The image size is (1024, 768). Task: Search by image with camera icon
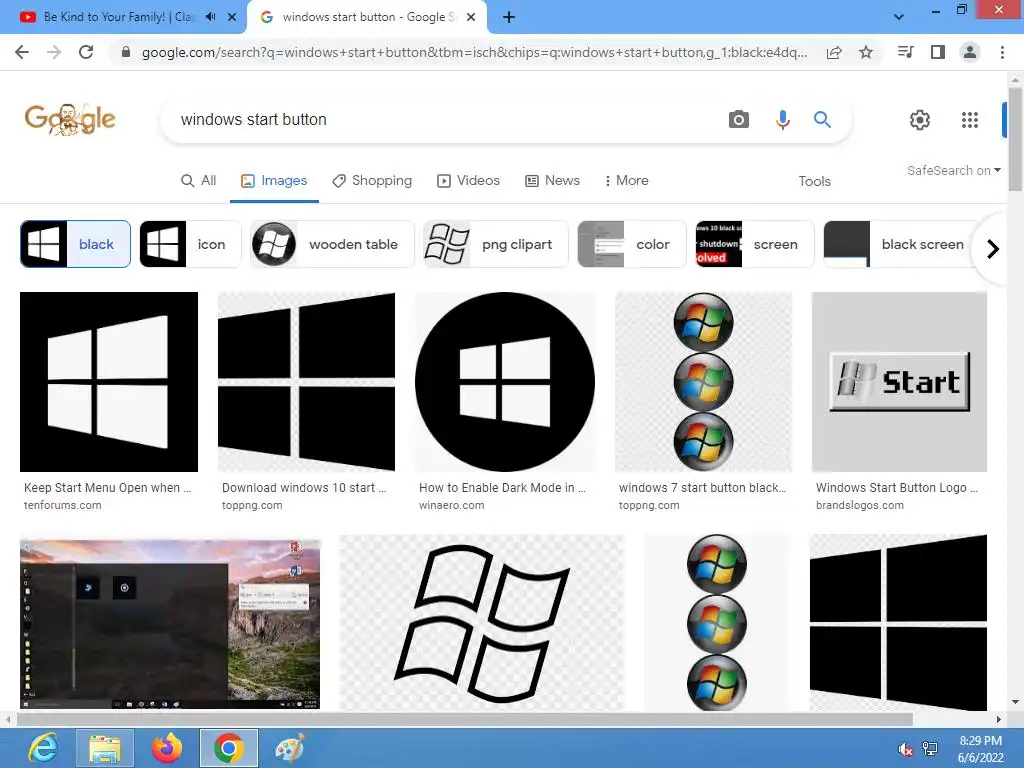click(x=739, y=120)
